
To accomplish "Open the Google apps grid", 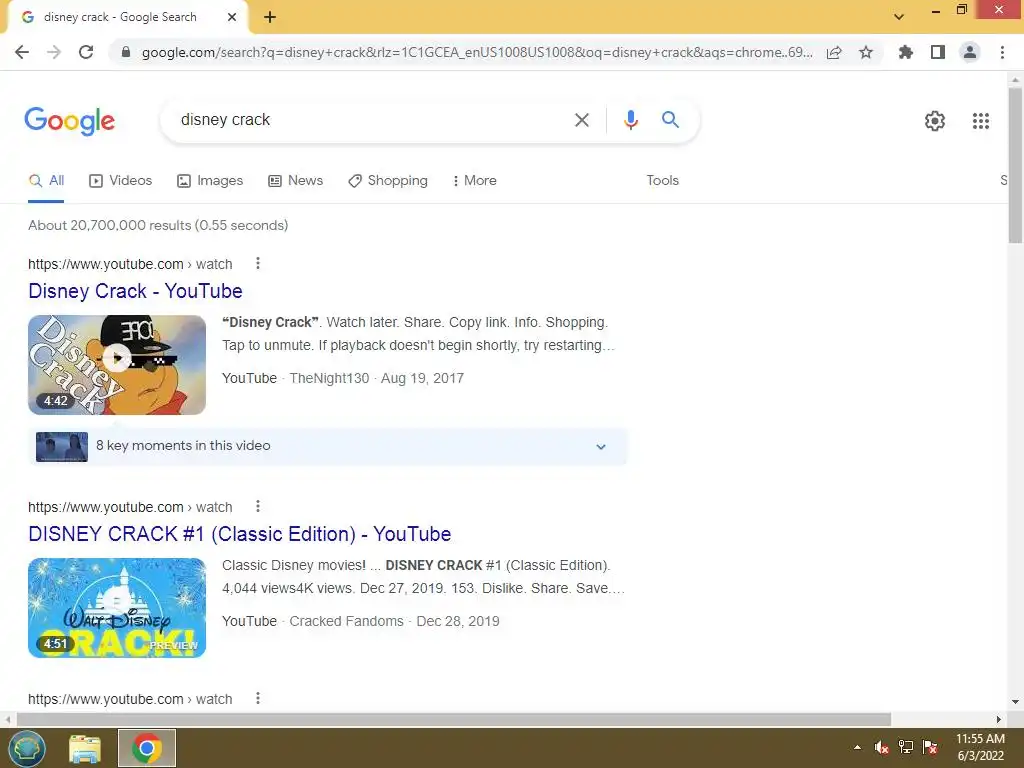I will pos(980,121).
